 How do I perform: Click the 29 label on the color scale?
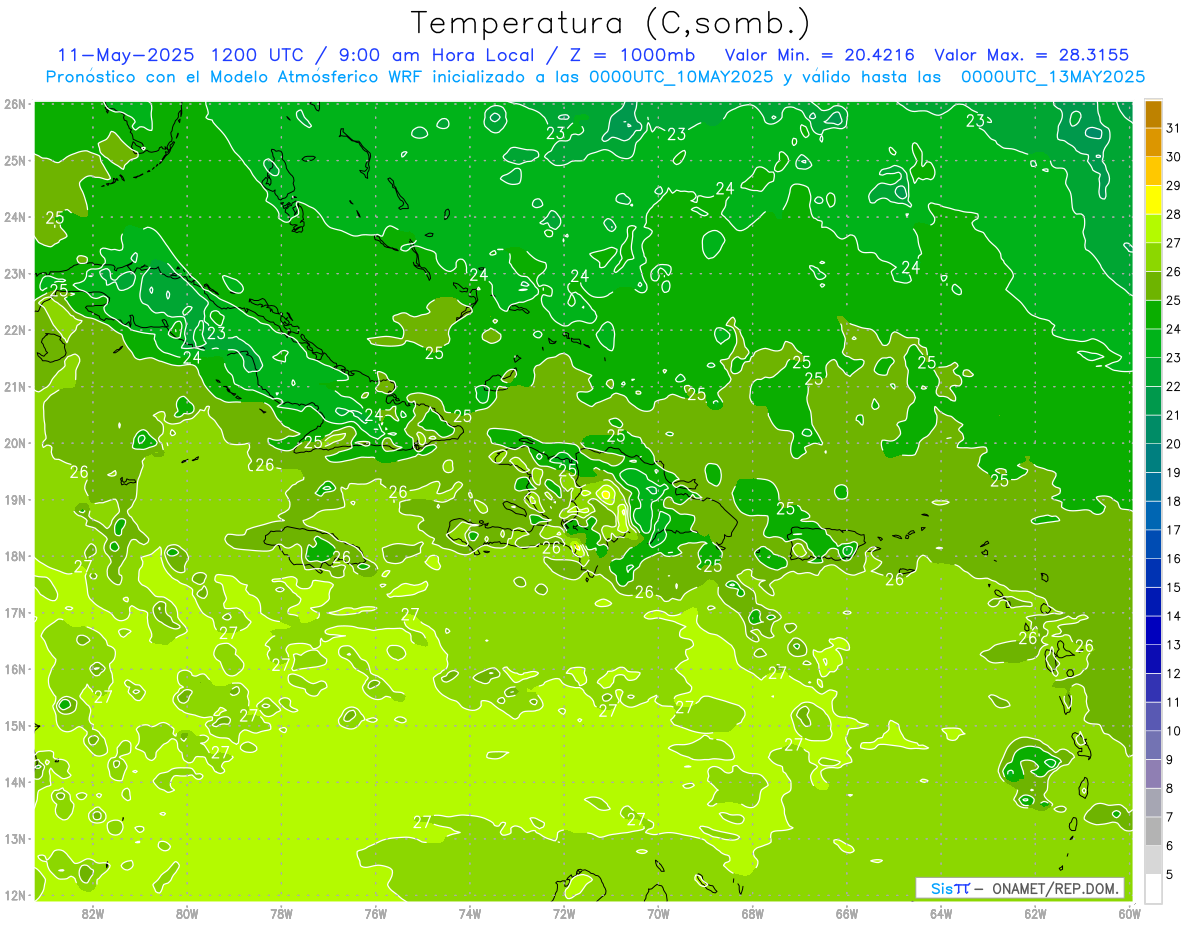1174,186
